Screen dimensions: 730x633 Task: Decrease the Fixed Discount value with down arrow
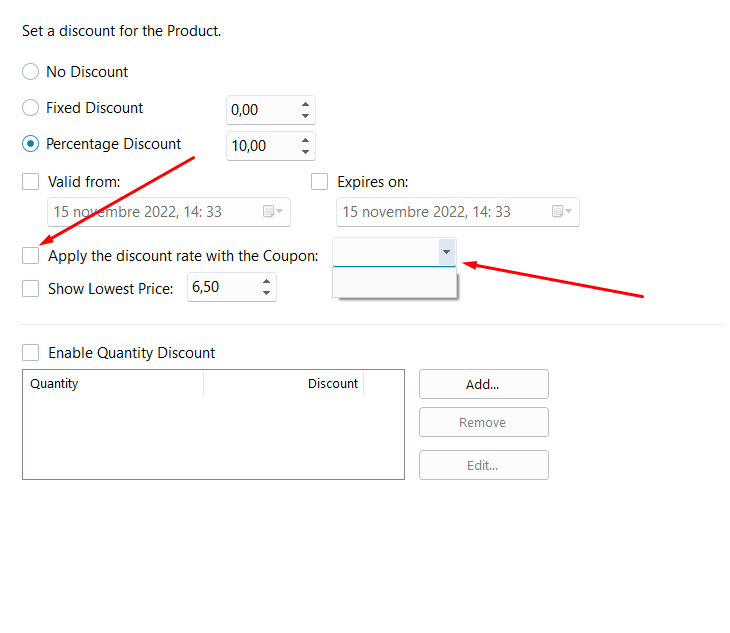304,116
